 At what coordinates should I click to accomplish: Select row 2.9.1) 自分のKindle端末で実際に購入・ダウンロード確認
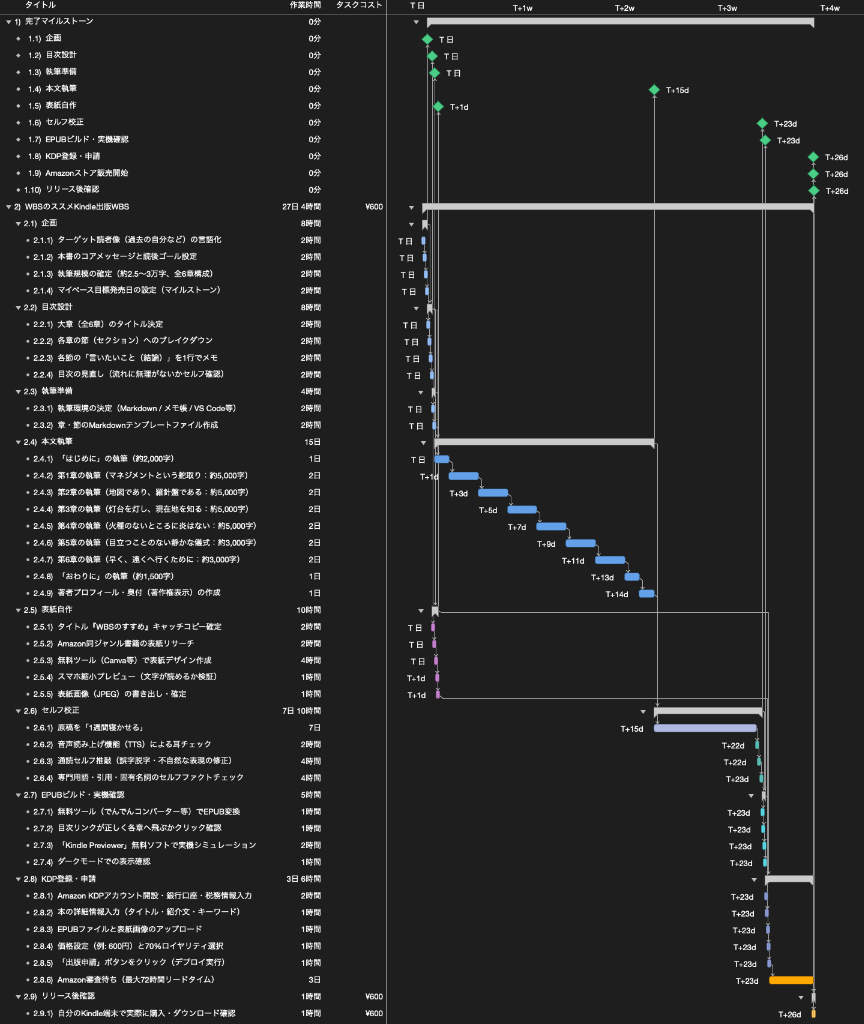point(193,1014)
